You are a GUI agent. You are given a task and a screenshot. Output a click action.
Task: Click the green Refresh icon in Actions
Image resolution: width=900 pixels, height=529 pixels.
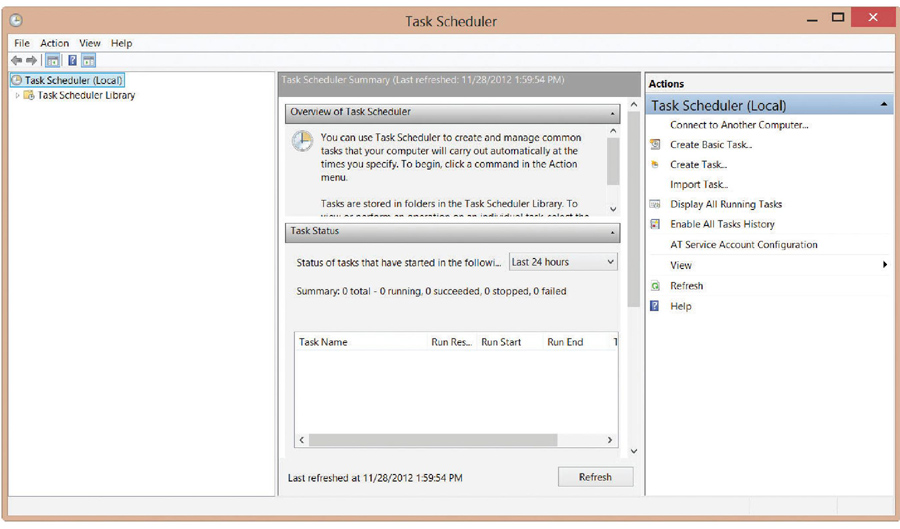pyautogui.click(x=655, y=286)
